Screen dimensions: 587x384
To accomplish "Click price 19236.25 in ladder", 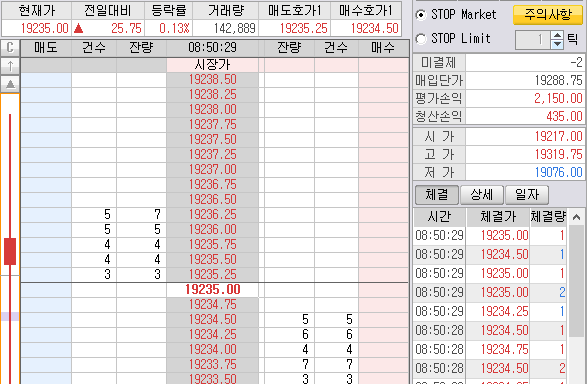I will 212,214.
